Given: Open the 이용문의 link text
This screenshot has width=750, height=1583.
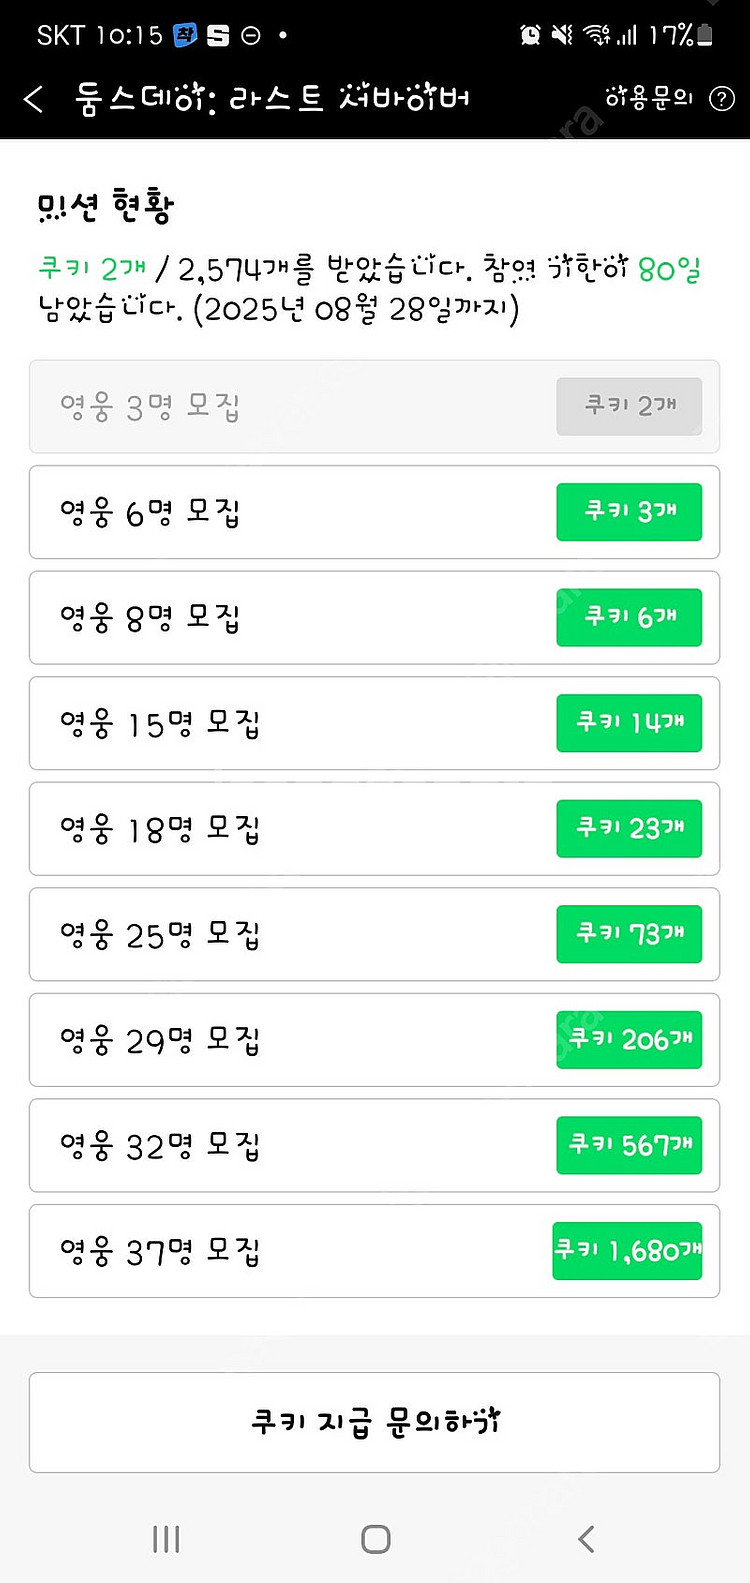Looking at the screenshot, I should [x=648, y=98].
